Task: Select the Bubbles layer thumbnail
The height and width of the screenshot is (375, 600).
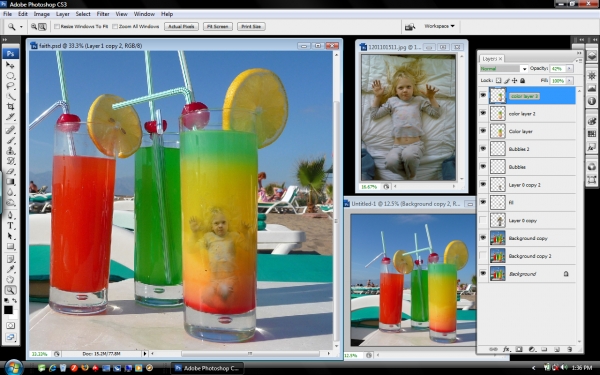Action: tap(498, 167)
